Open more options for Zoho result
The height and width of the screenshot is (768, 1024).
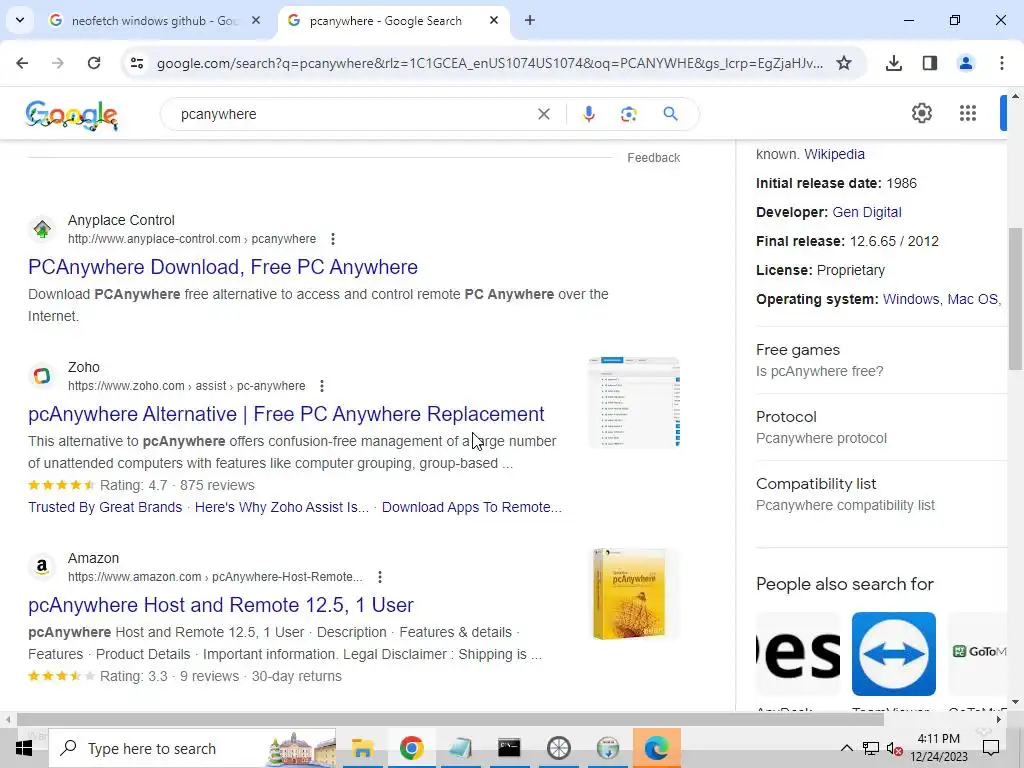click(322, 386)
